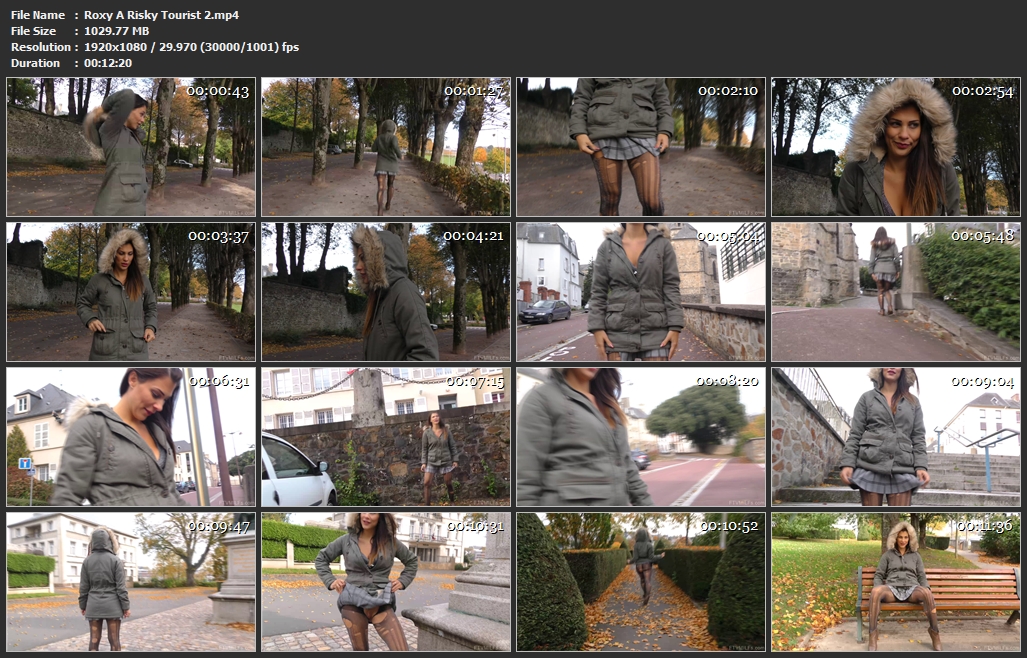The image size is (1027, 658).
Task: Click the frame labeled 00:11:36
Action: (x=896, y=582)
